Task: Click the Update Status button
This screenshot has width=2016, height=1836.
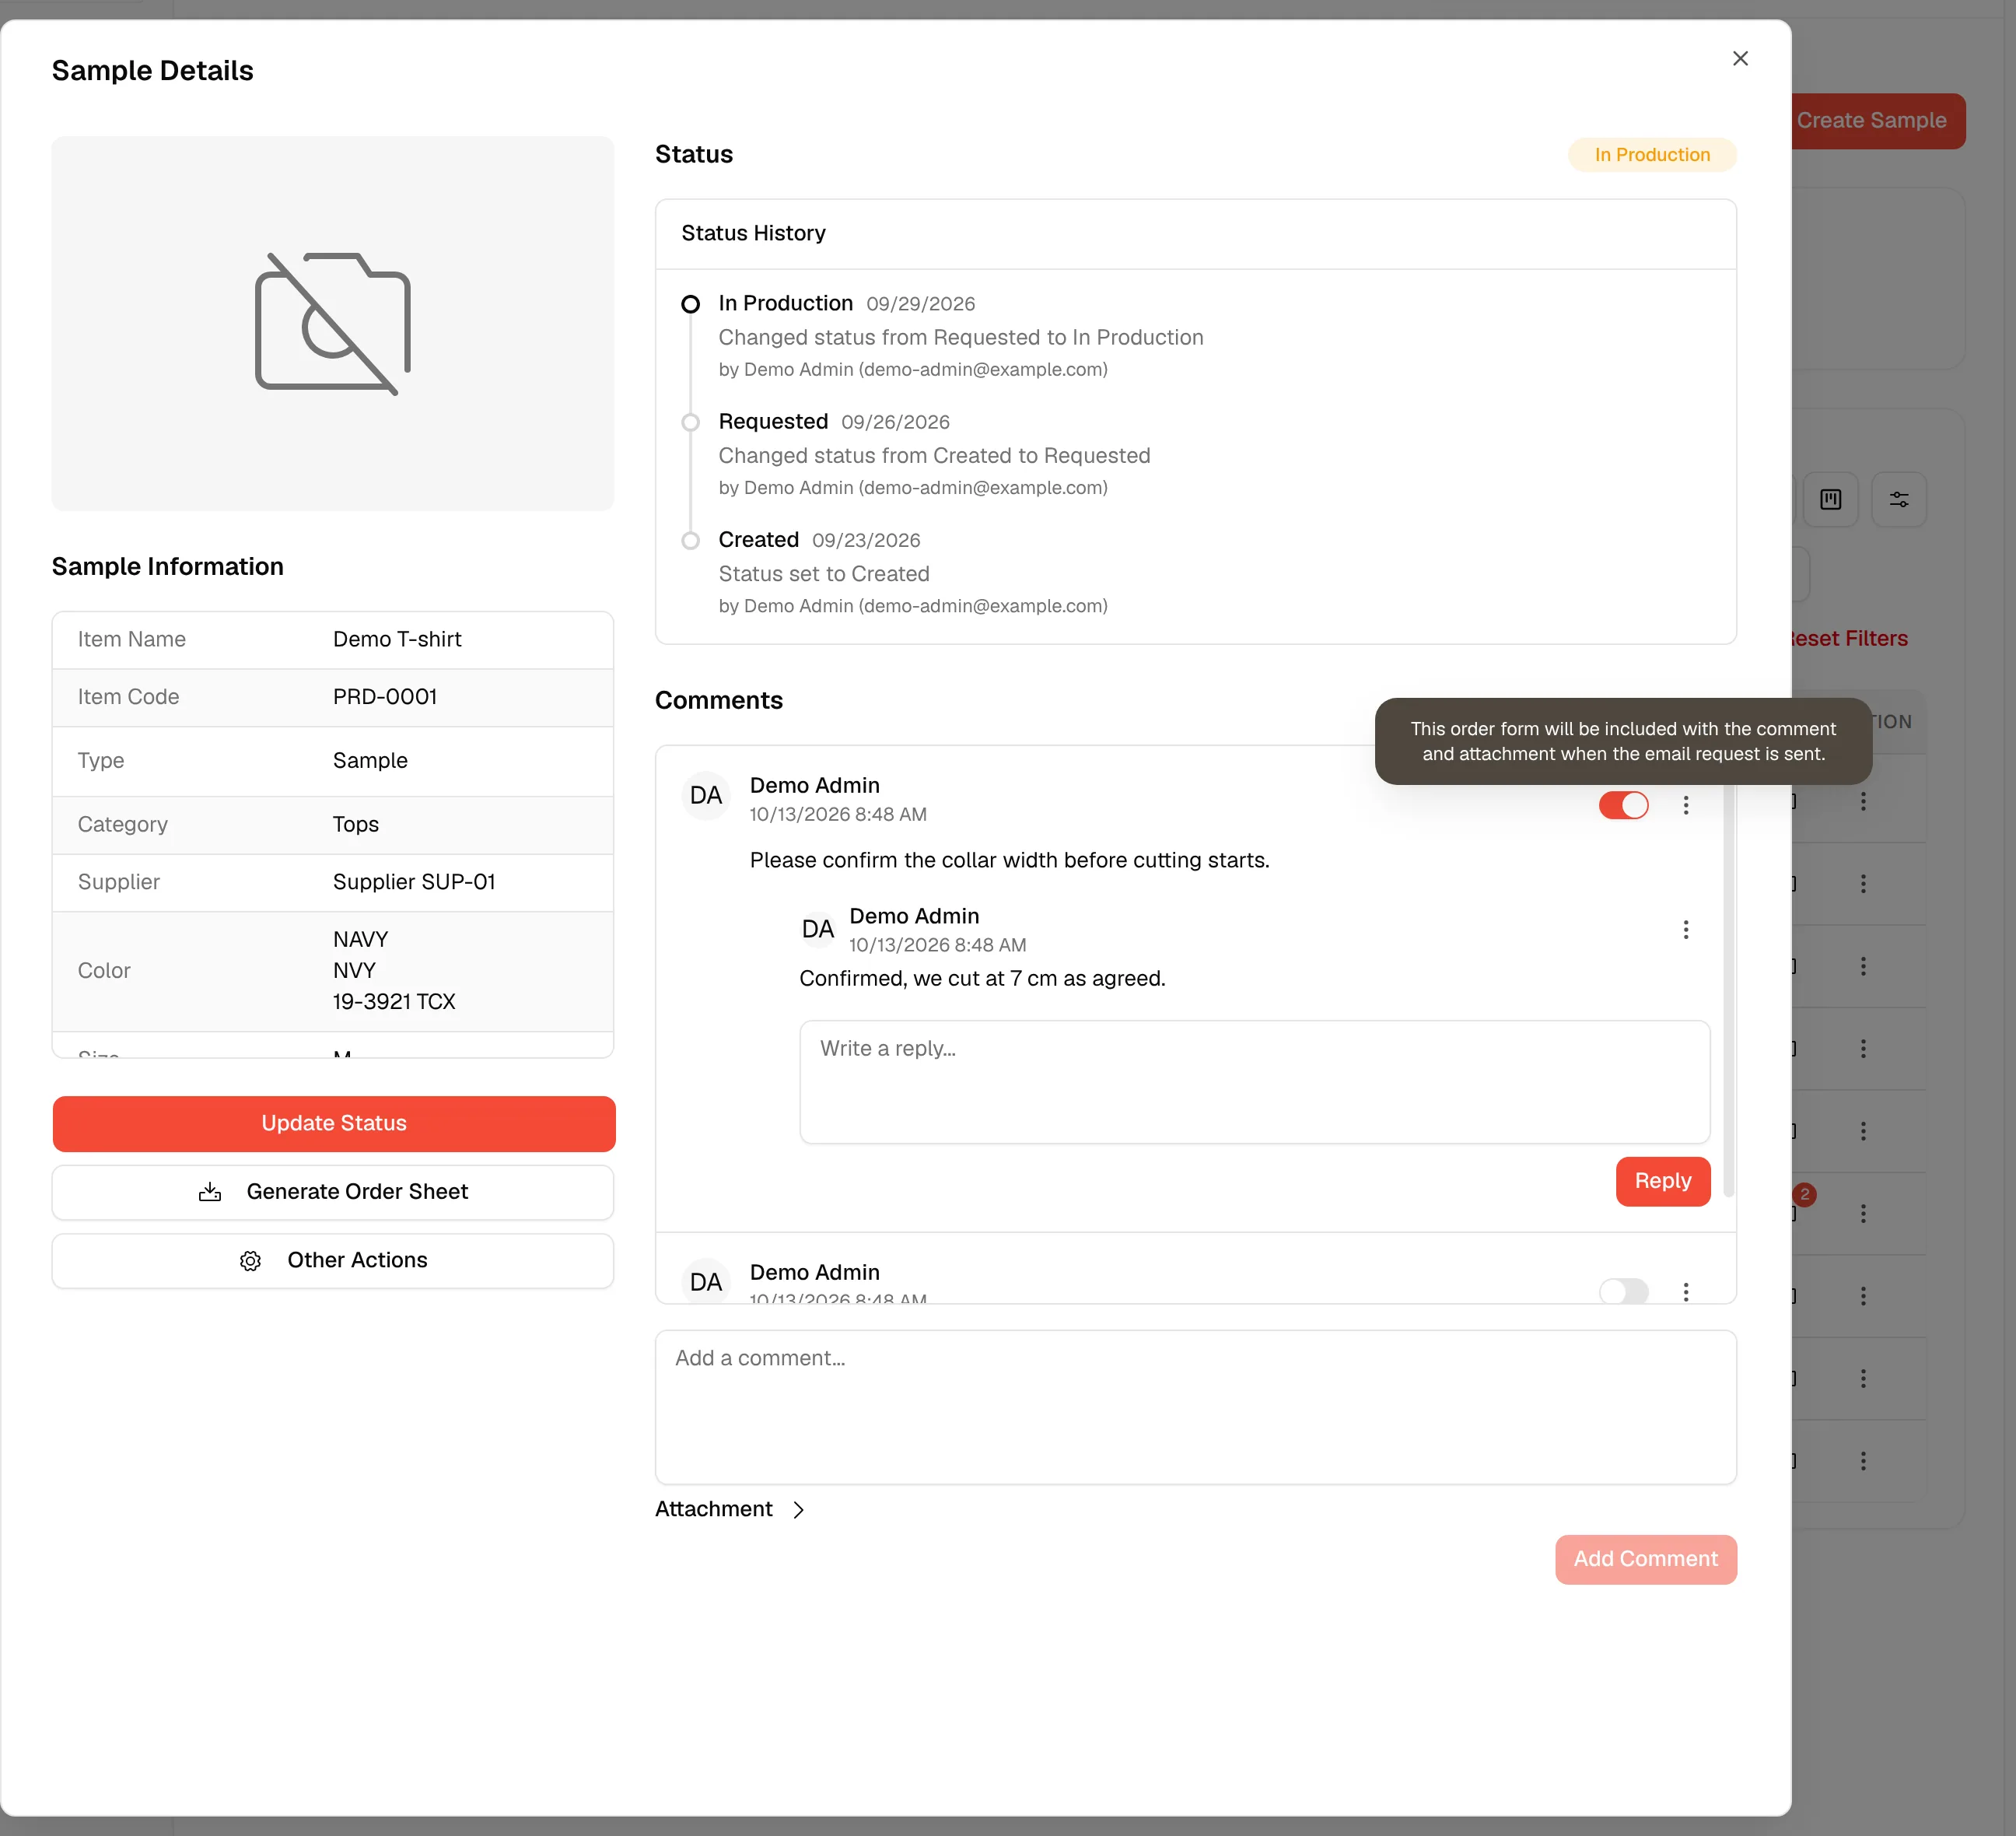Action: (x=334, y=1123)
